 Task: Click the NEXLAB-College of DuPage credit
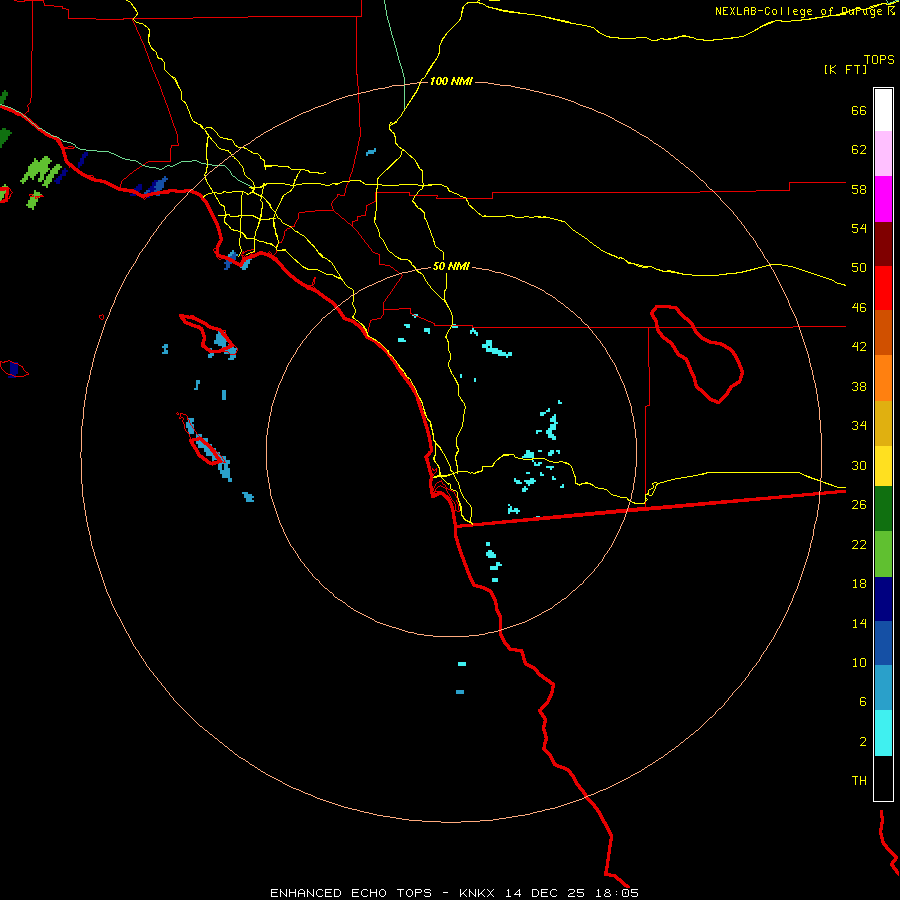click(x=801, y=11)
